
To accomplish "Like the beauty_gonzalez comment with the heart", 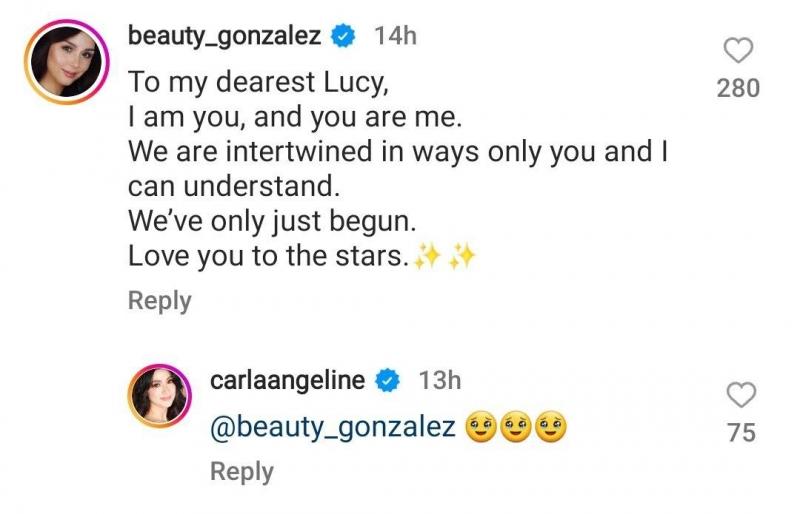I will [738, 51].
